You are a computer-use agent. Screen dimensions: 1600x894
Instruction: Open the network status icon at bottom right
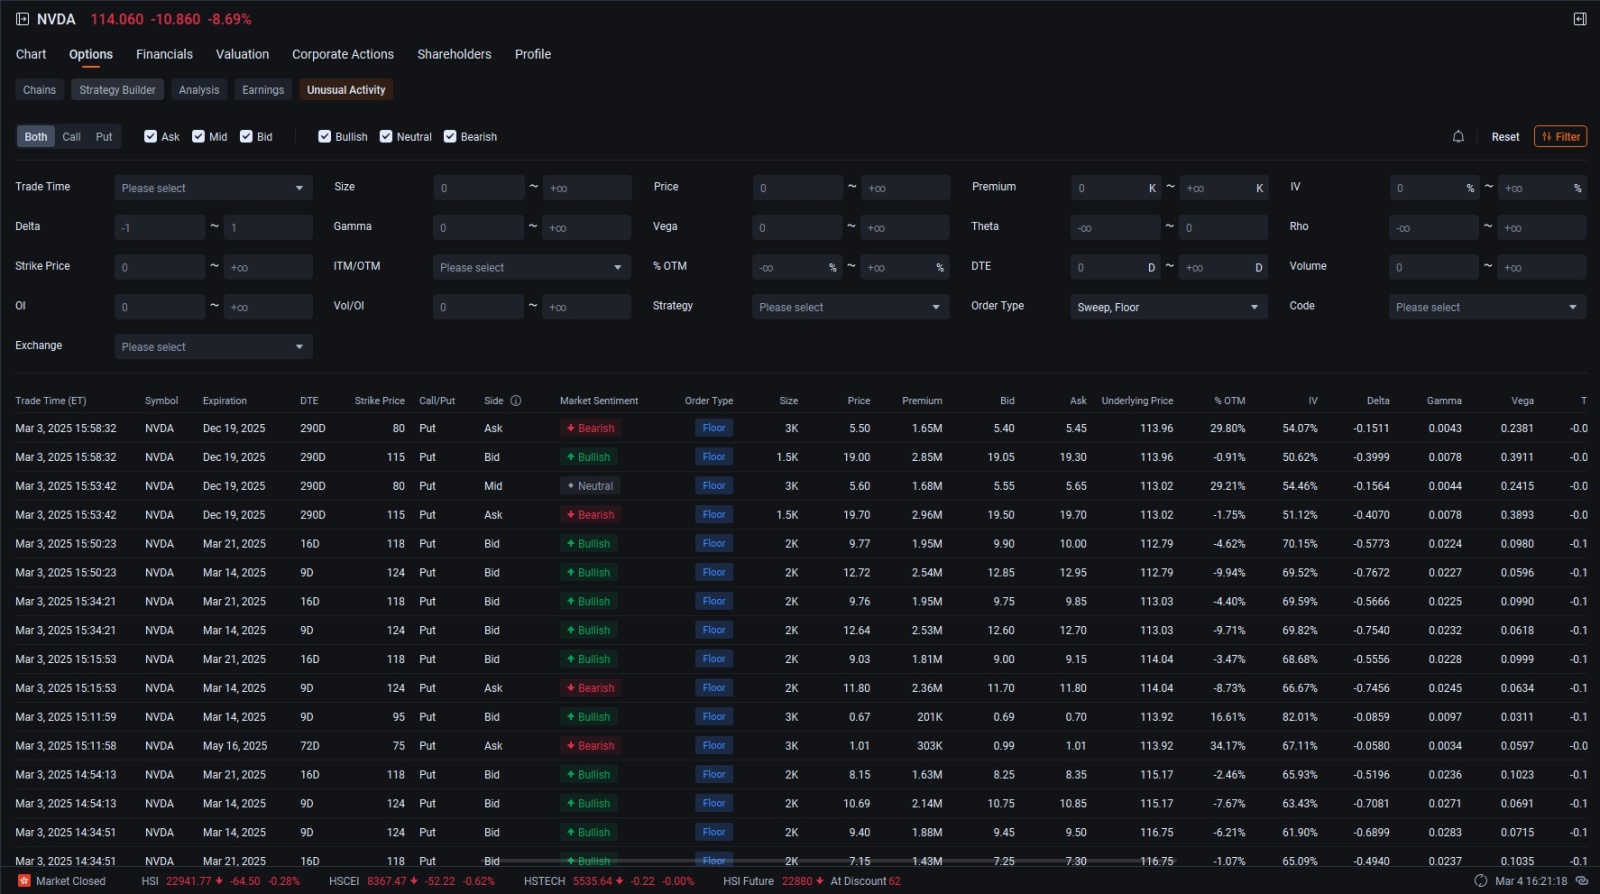click(x=1582, y=881)
